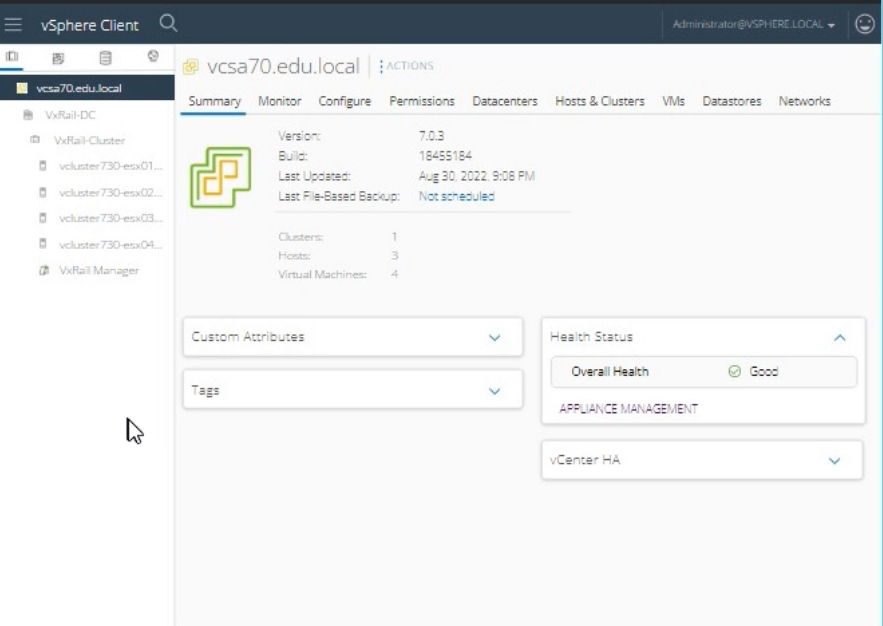
Task: Switch to VMs and Templates inventory view
Action: point(57,59)
